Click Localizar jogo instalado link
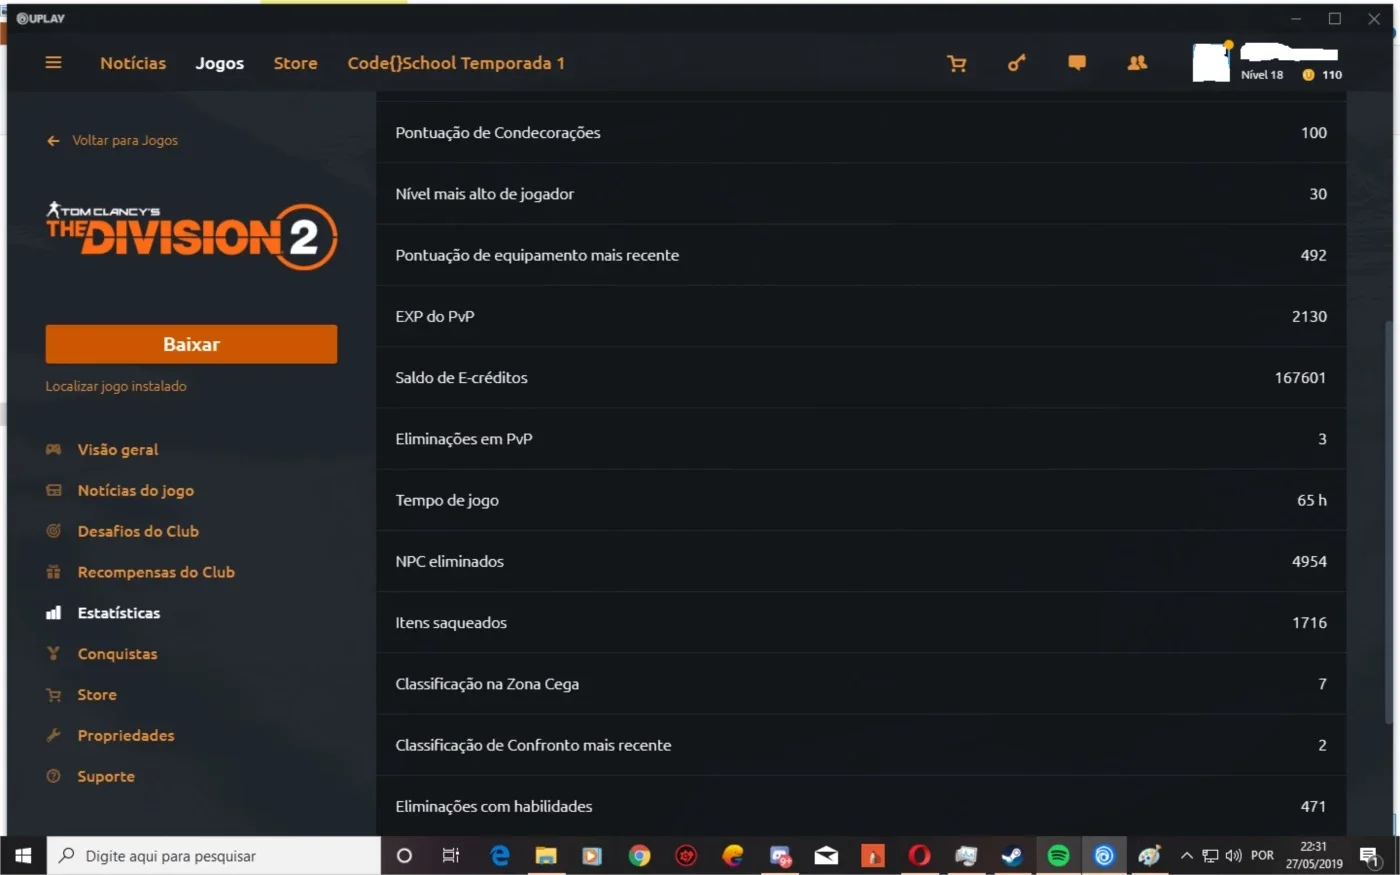Screen dimensions: 1400x875 pos(116,386)
